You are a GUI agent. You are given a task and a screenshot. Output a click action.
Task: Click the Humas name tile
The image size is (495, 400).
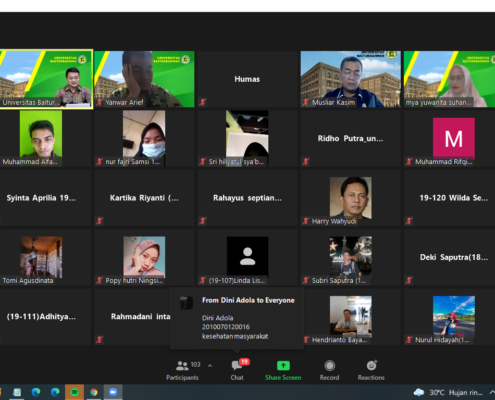(x=247, y=79)
